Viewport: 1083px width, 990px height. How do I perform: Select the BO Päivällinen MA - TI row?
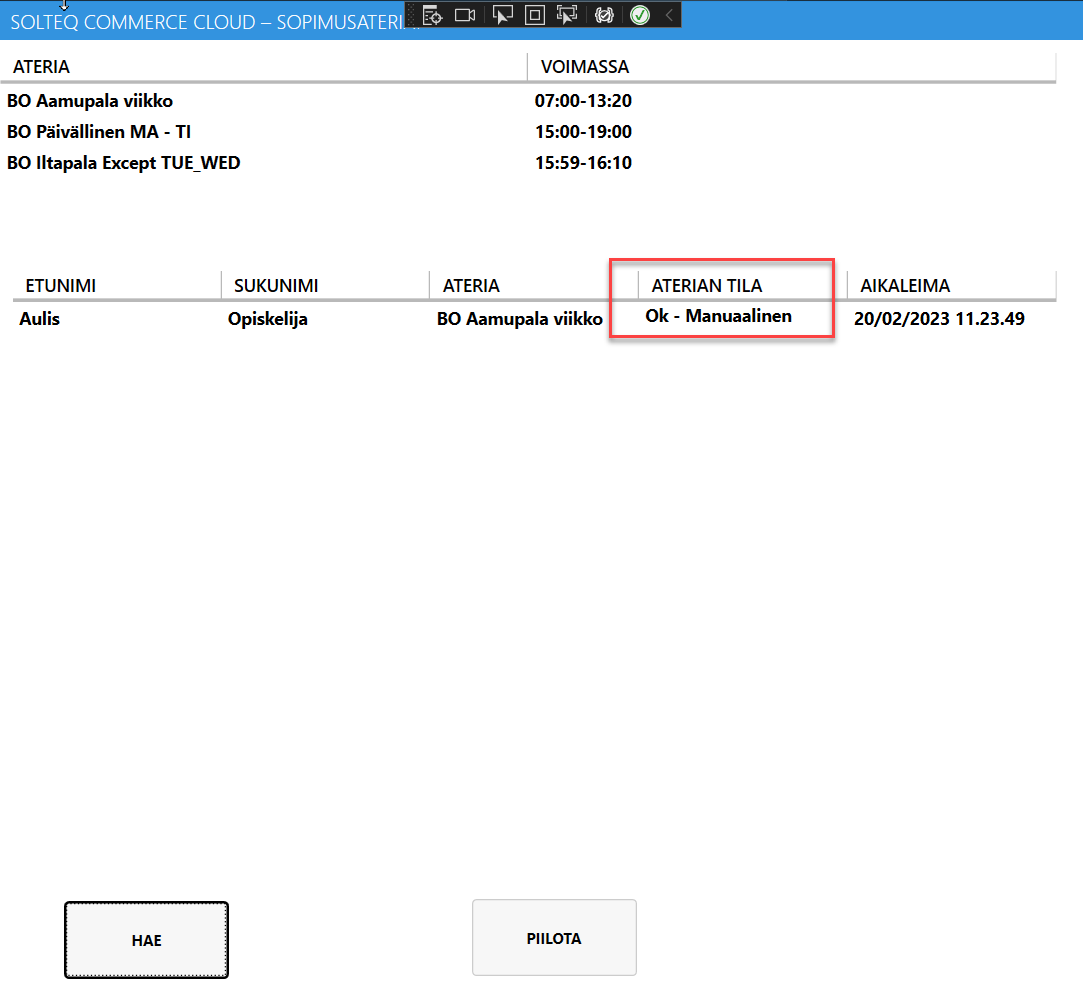click(98, 132)
